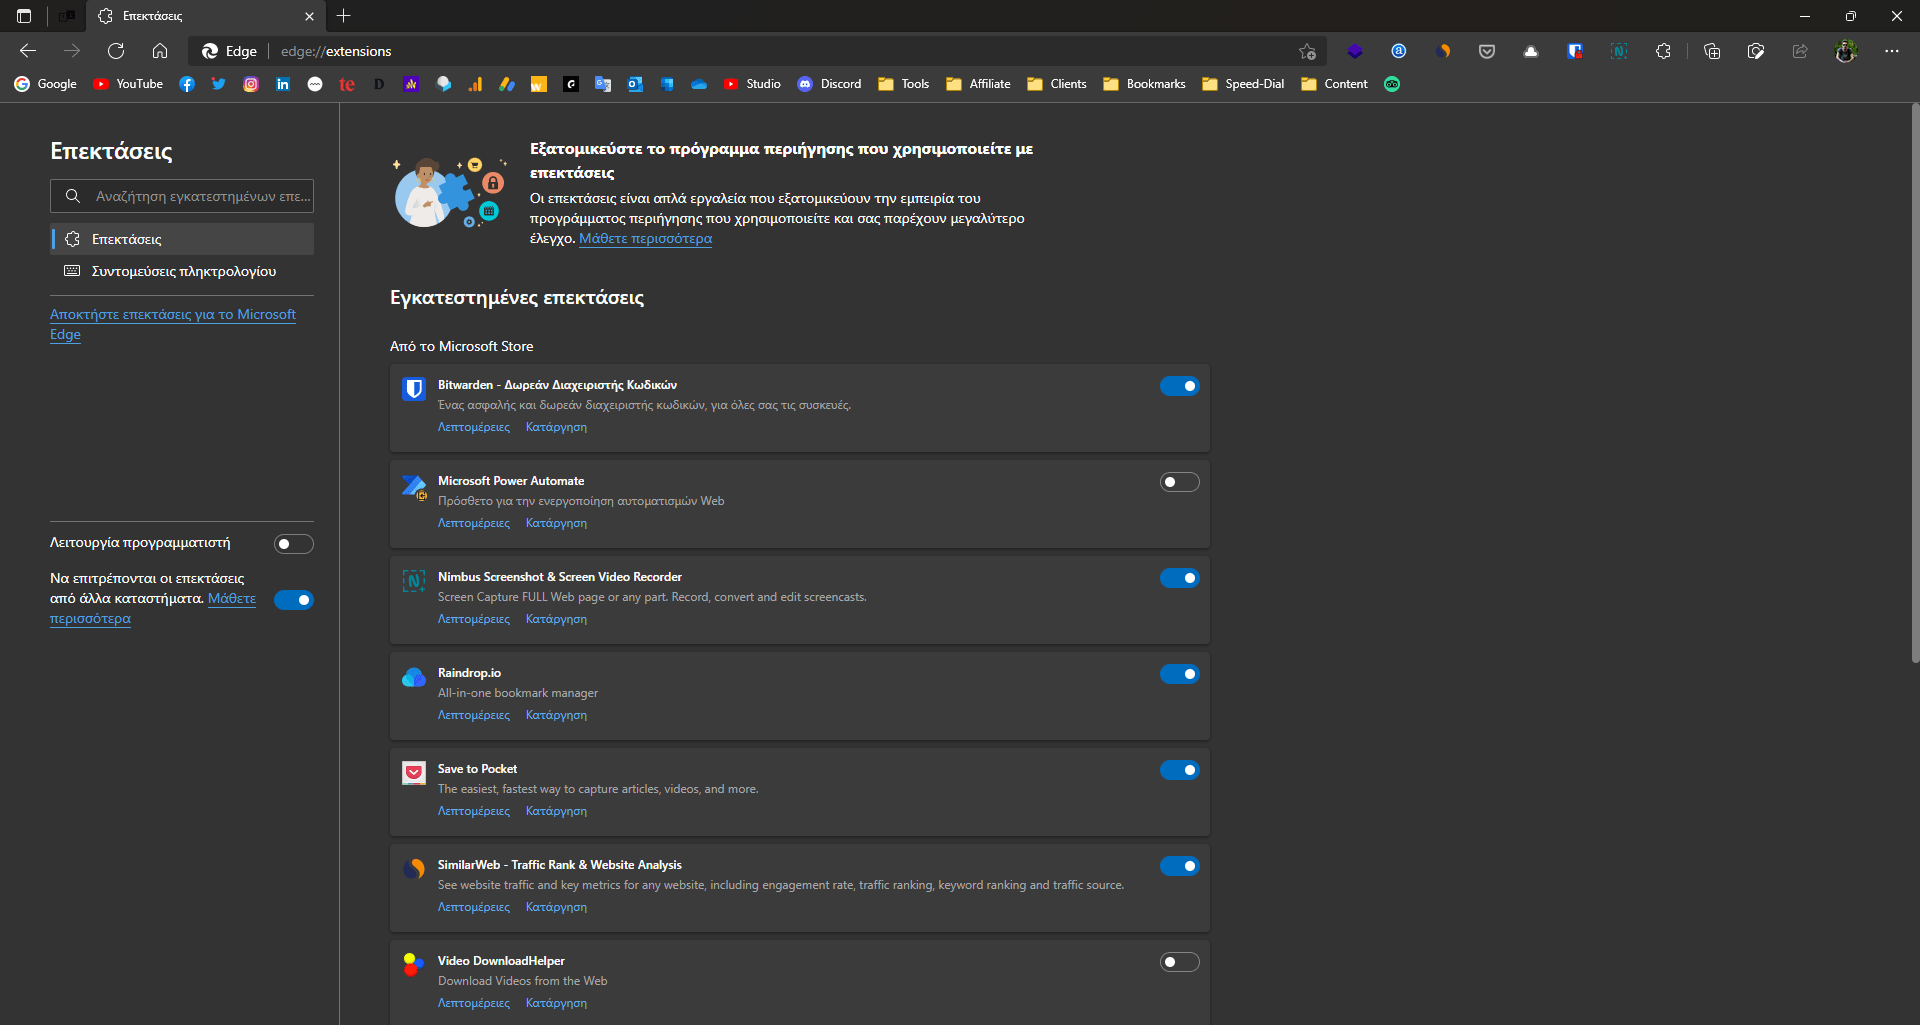Enable the Video DownloadHelper extension toggle
The width and height of the screenshot is (1920, 1025).
(x=1179, y=962)
